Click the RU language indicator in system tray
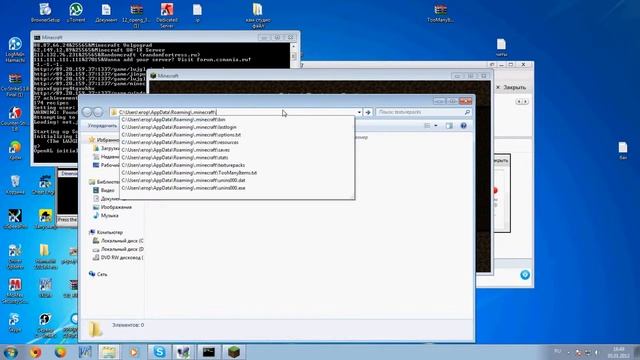This screenshot has height=360, width=640. coord(558,351)
